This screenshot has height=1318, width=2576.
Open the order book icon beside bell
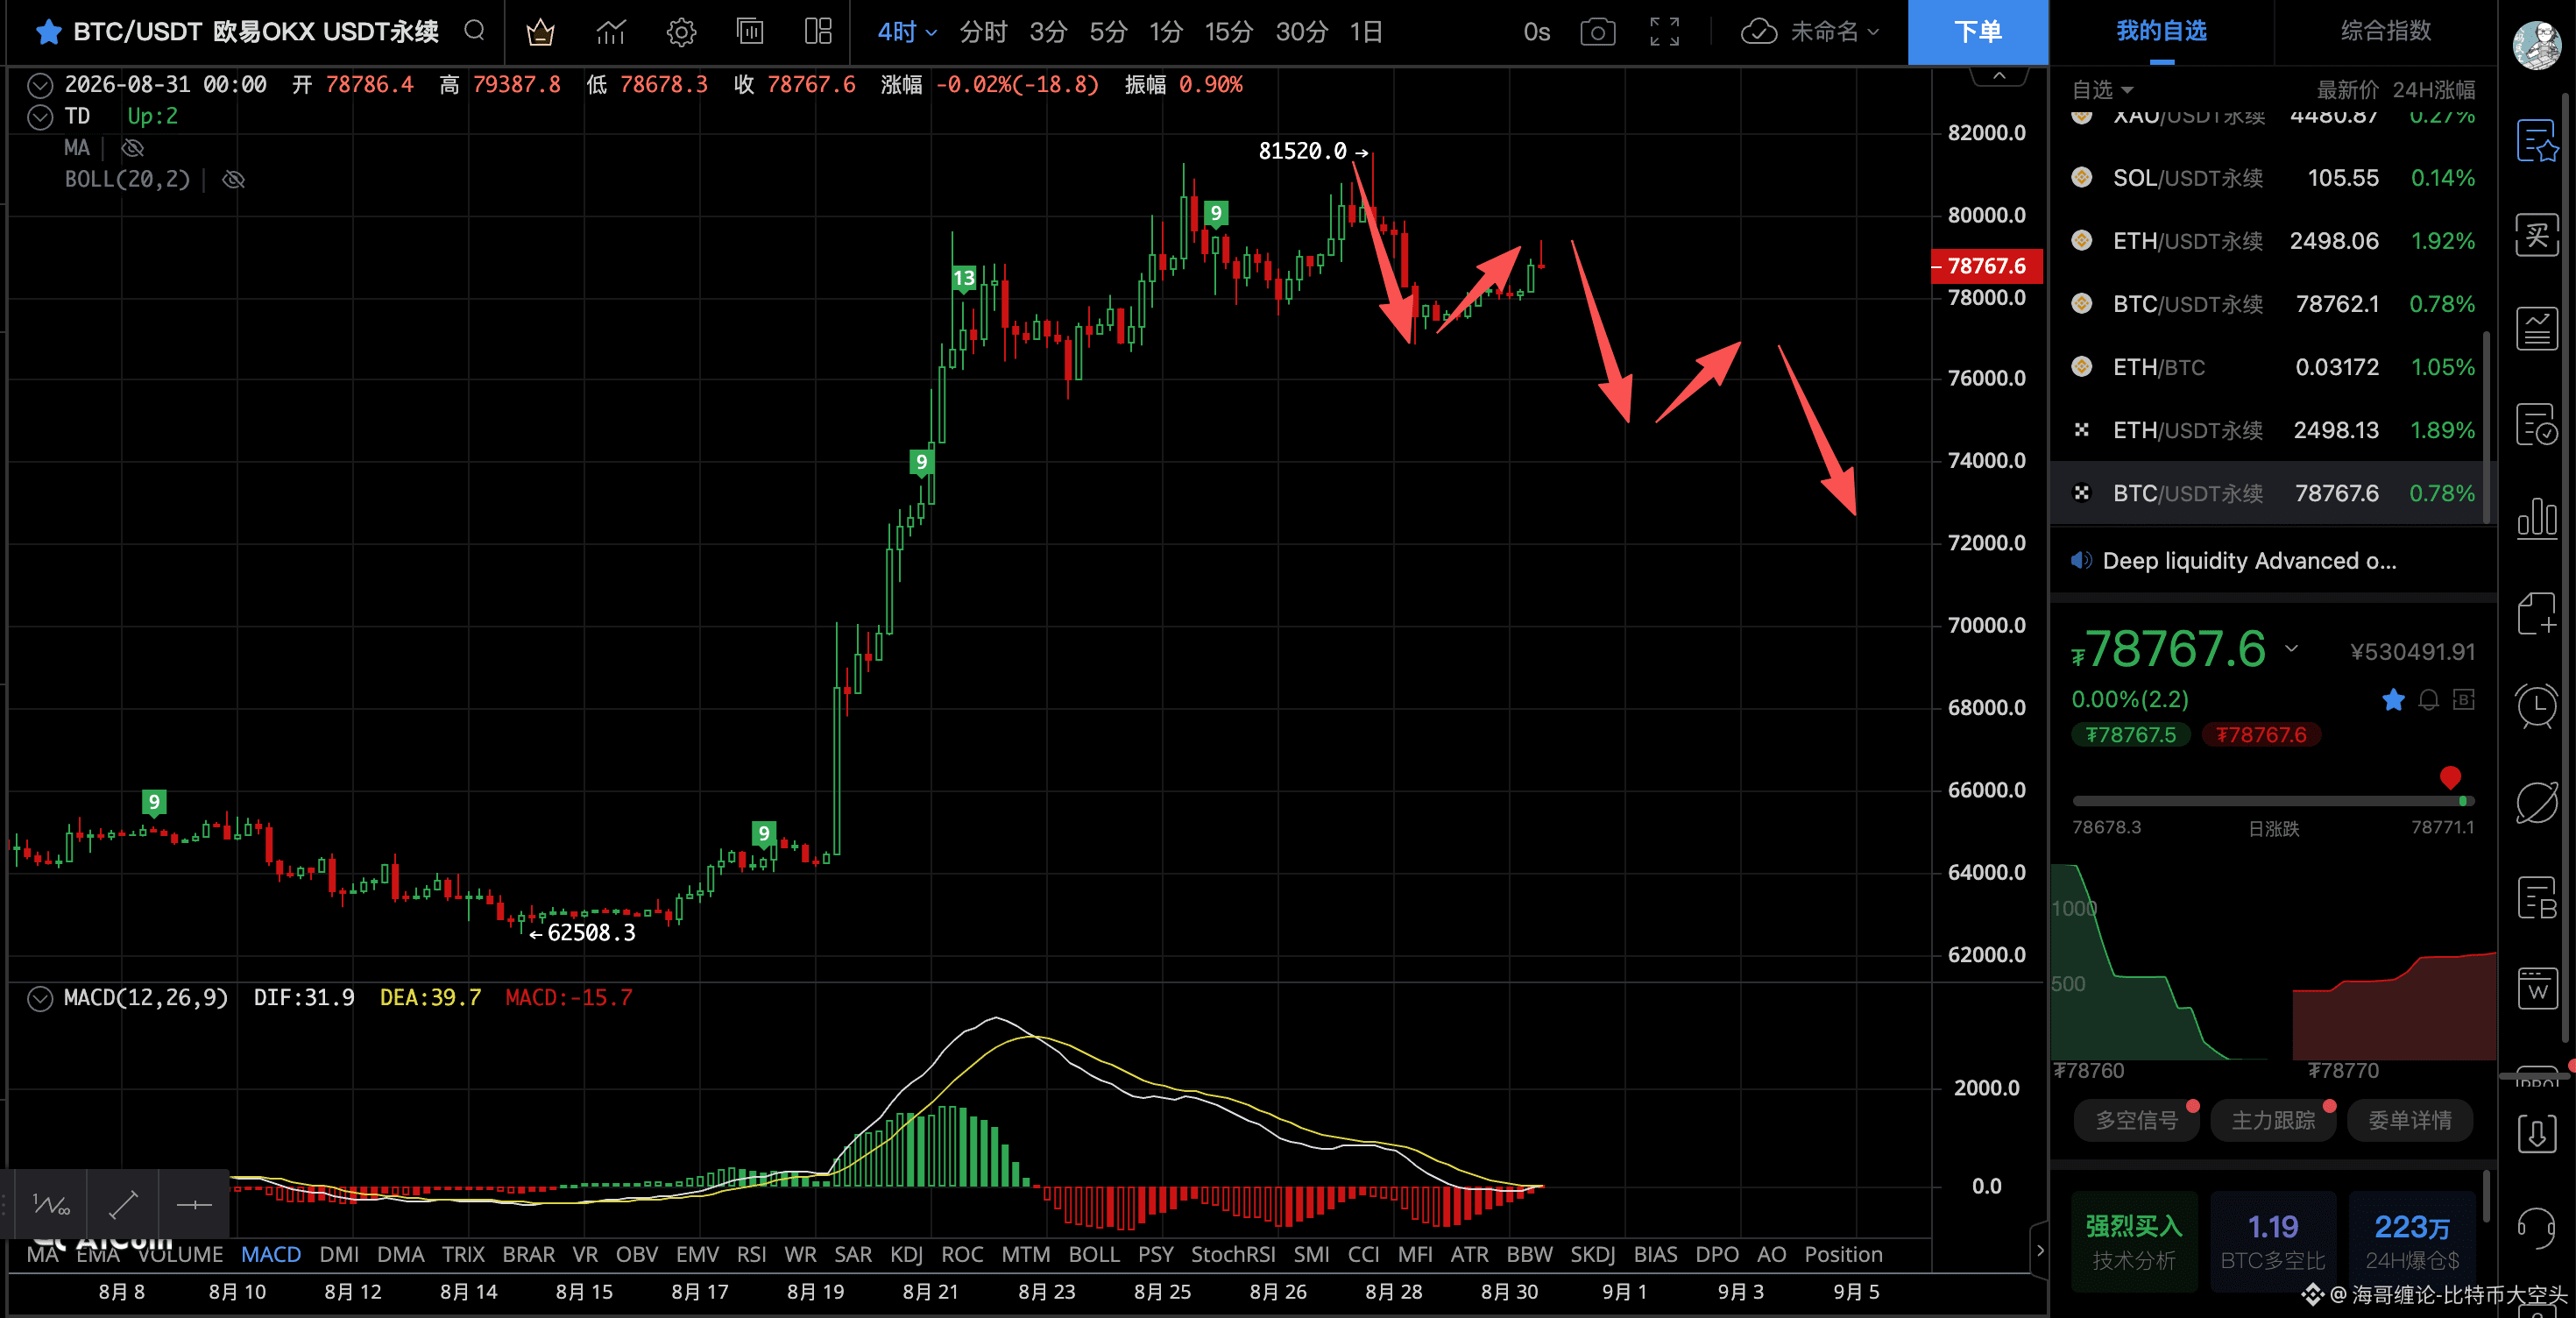coord(2464,700)
